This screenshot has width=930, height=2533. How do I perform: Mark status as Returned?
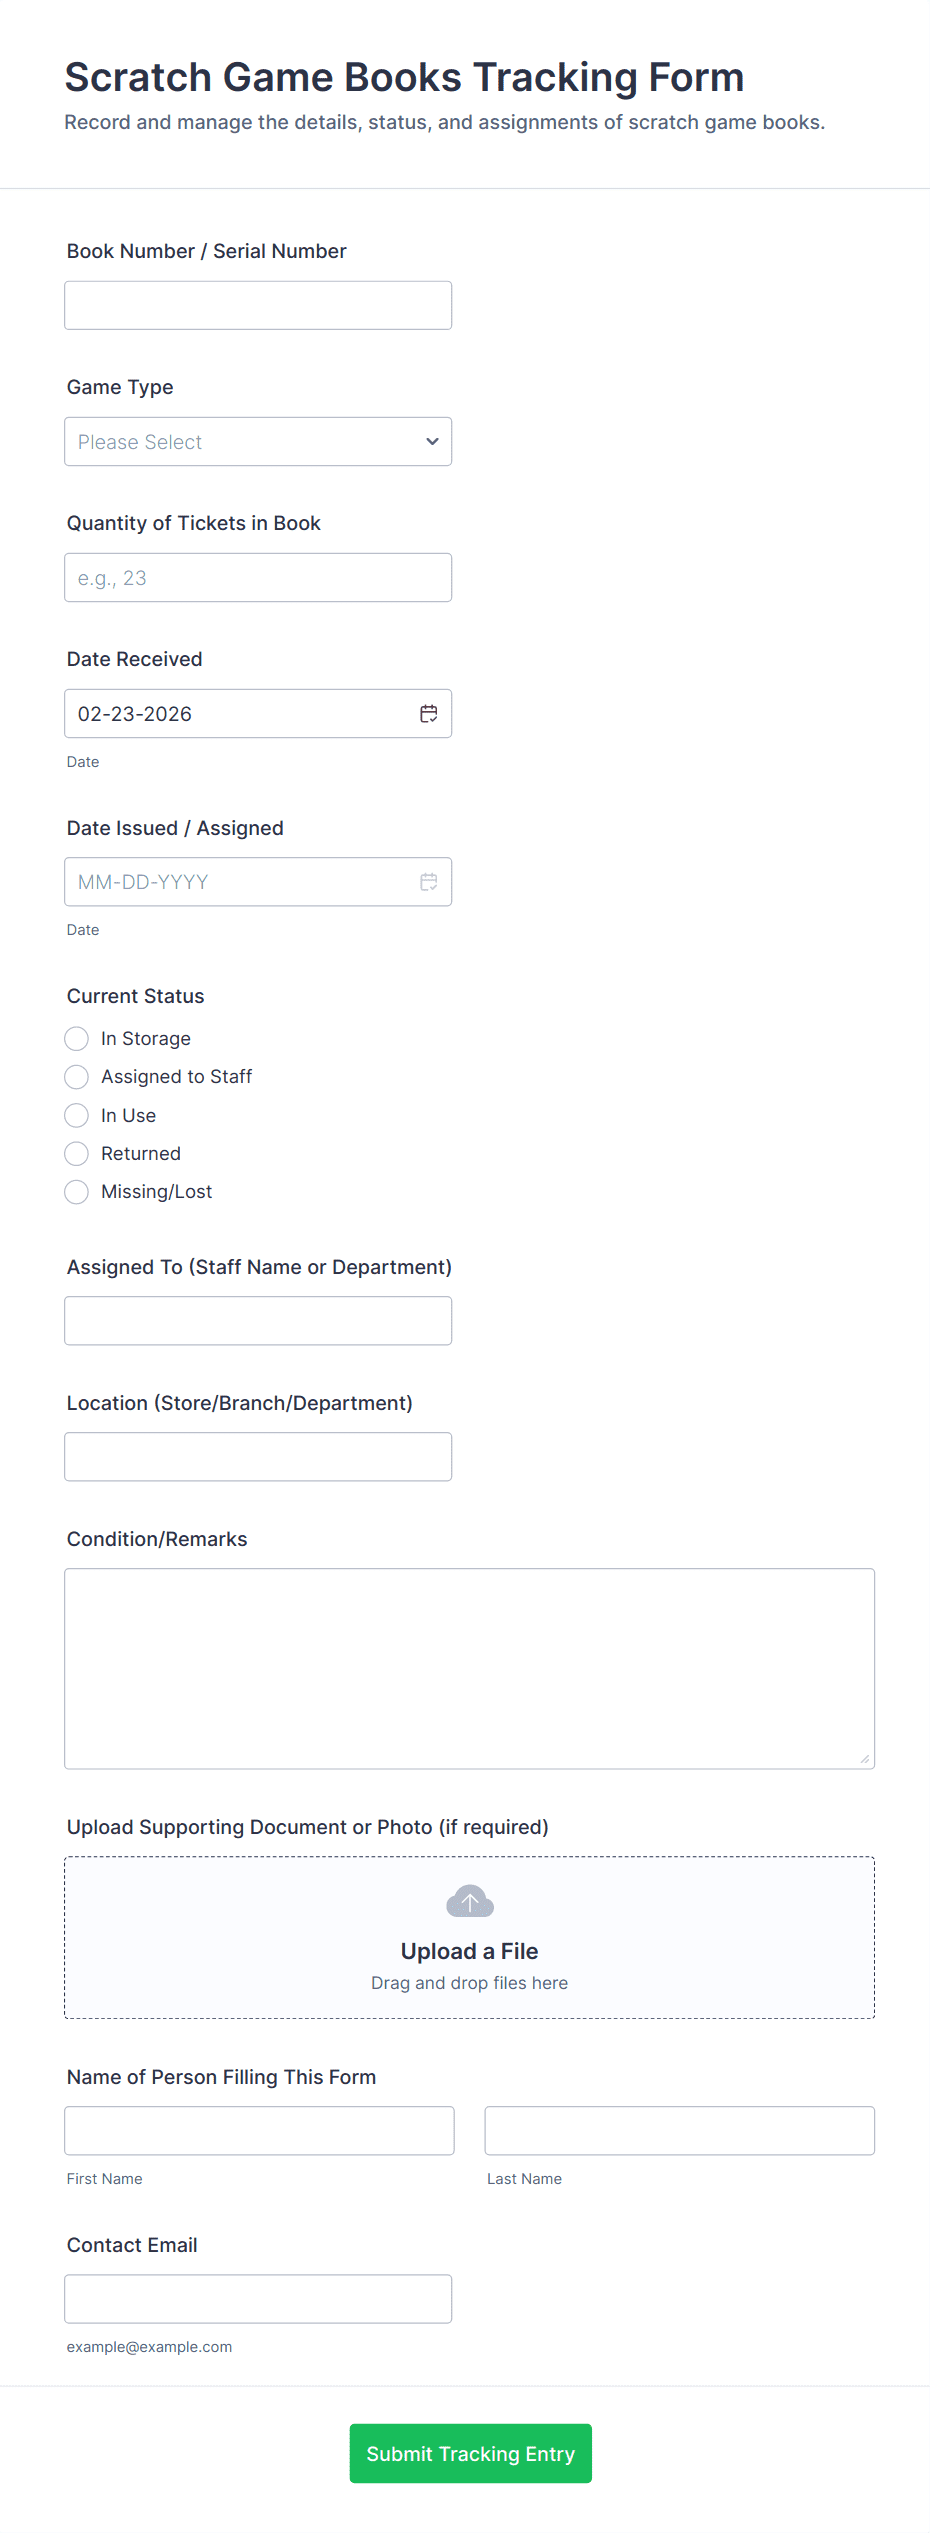[77, 1154]
